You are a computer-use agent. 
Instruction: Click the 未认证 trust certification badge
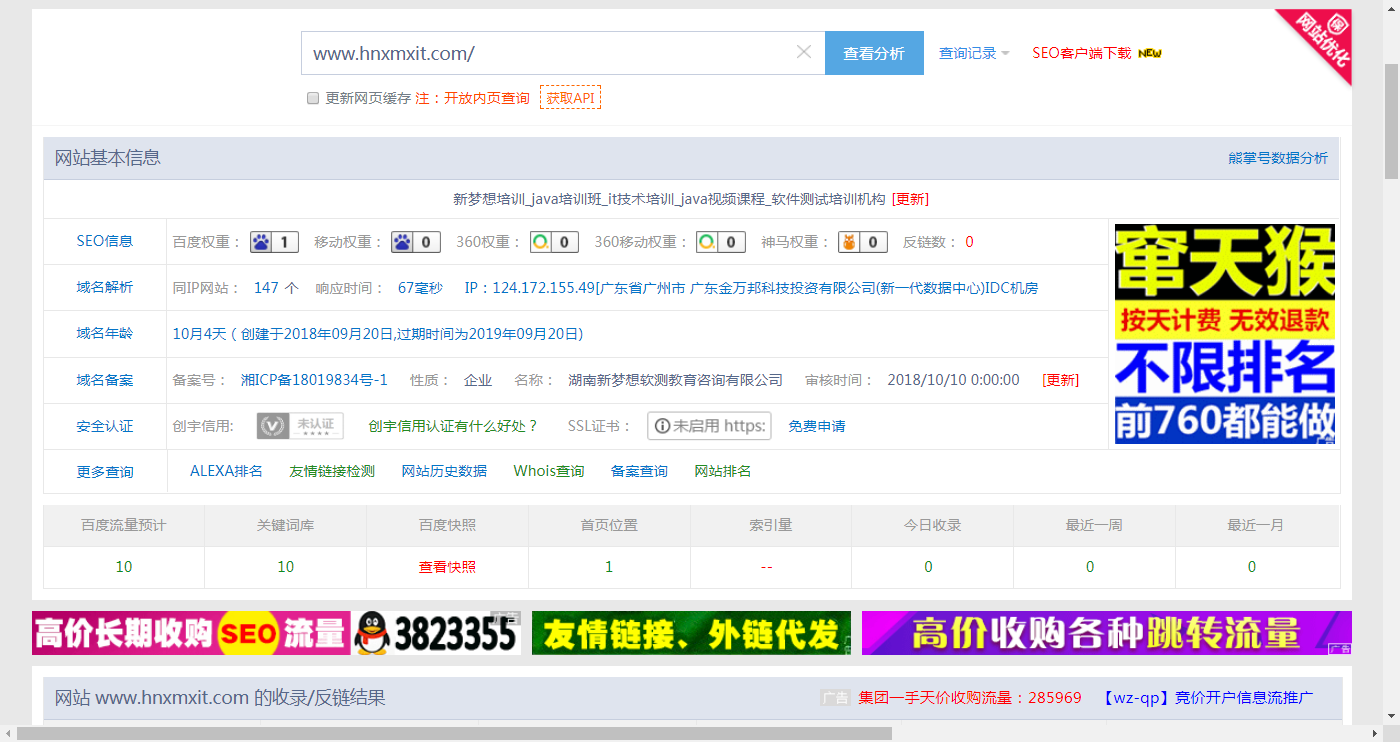click(300, 426)
